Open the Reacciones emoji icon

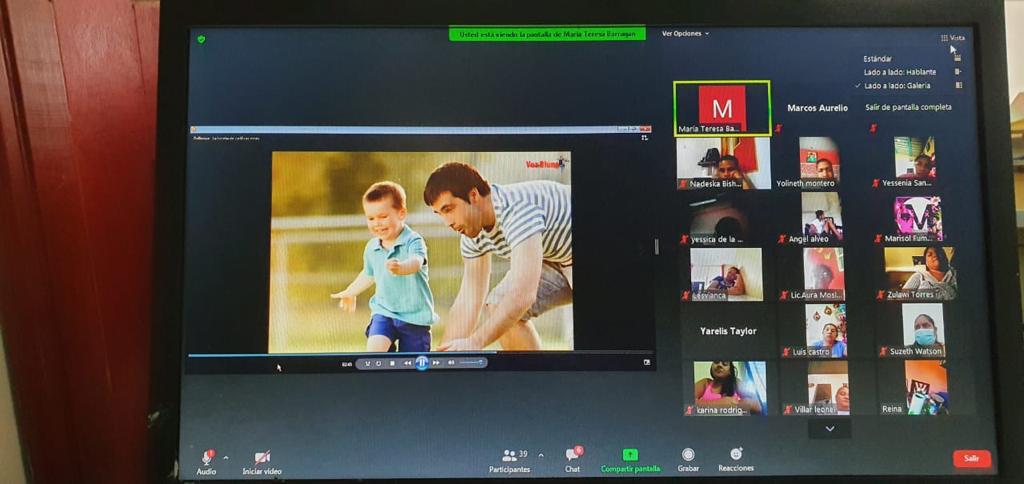click(736, 453)
